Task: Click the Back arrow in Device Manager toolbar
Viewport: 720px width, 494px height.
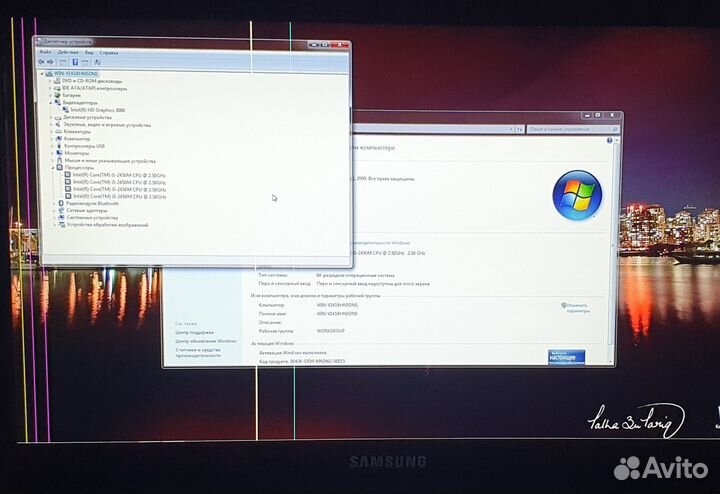Action: [x=42, y=62]
